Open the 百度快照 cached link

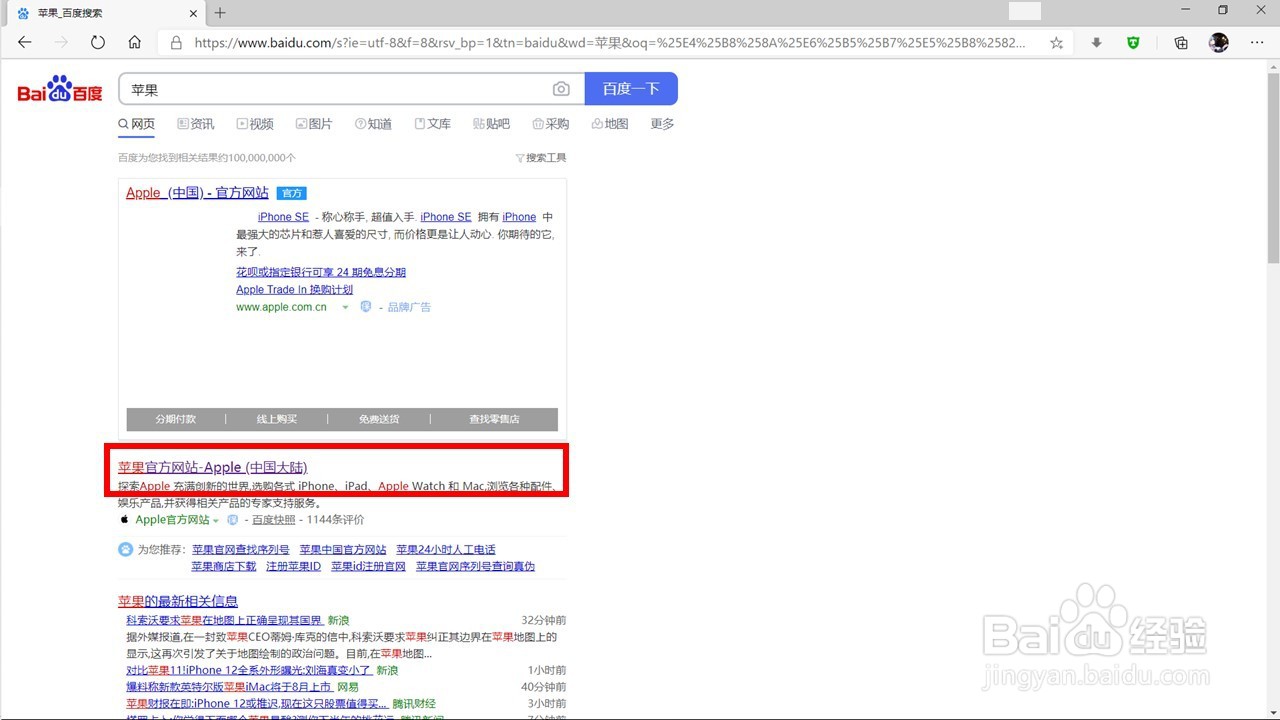point(273,520)
